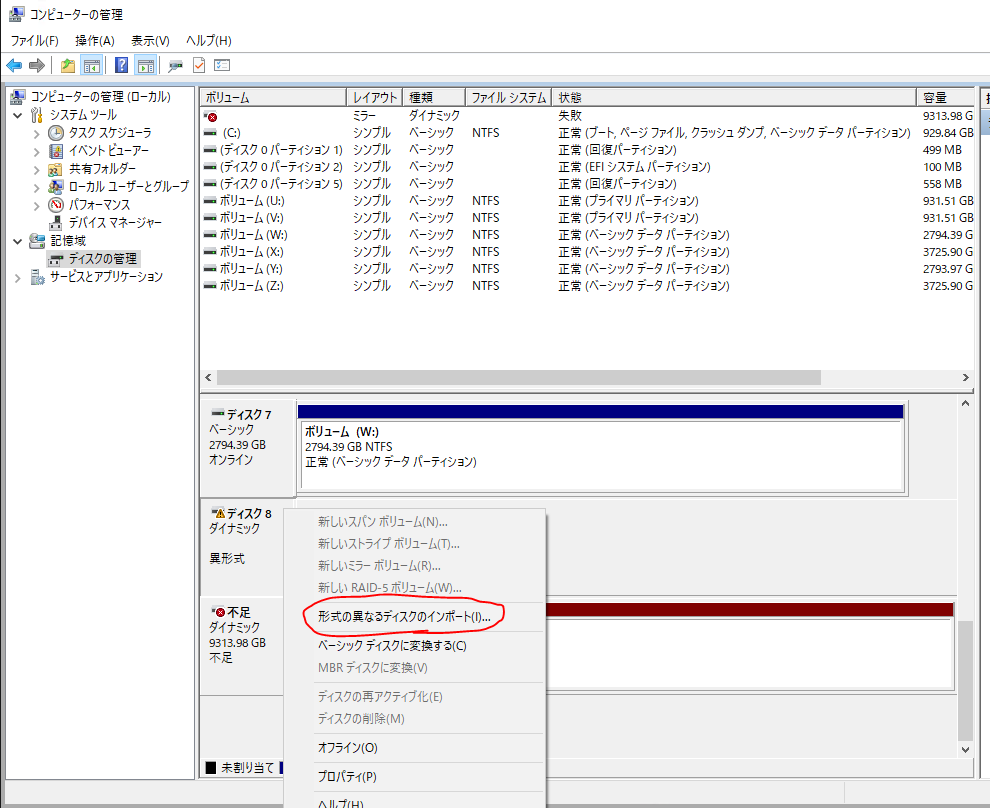Select the (ディスク 0 パーティション 2) row
The height and width of the screenshot is (808, 990).
[x=587, y=167]
